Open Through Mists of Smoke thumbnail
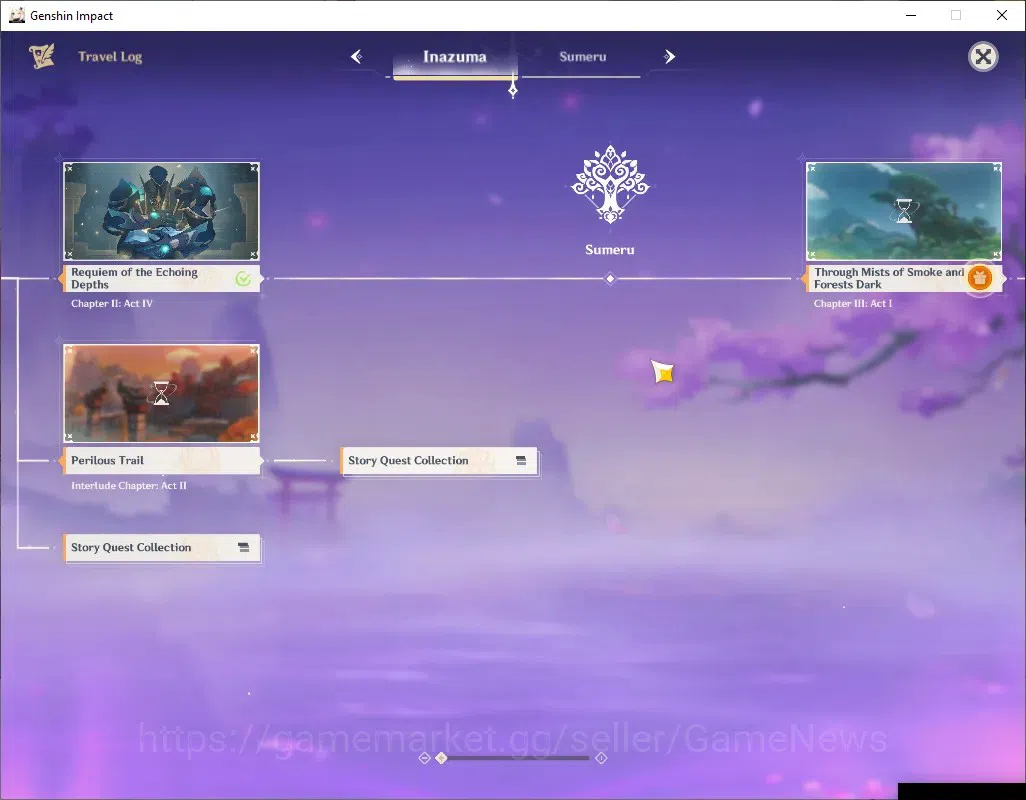This screenshot has height=800, width=1026. coord(904,211)
